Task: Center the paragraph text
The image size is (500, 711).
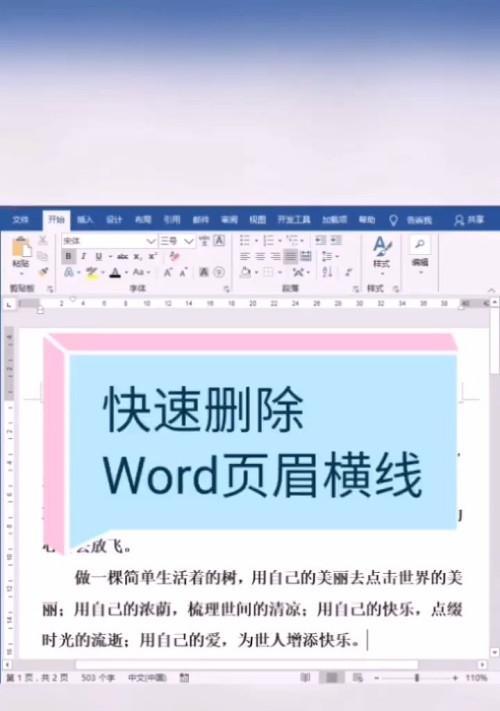Action: coord(260,257)
